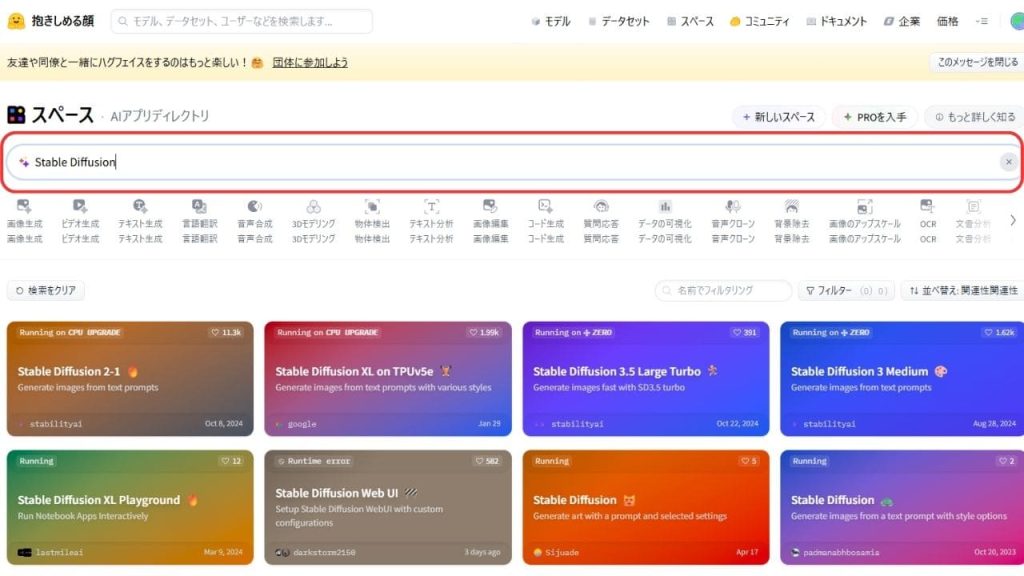Open the Stable Diffusion XL Playground card
The width and height of the screenshot is (1024, 576).
point(130,507)
